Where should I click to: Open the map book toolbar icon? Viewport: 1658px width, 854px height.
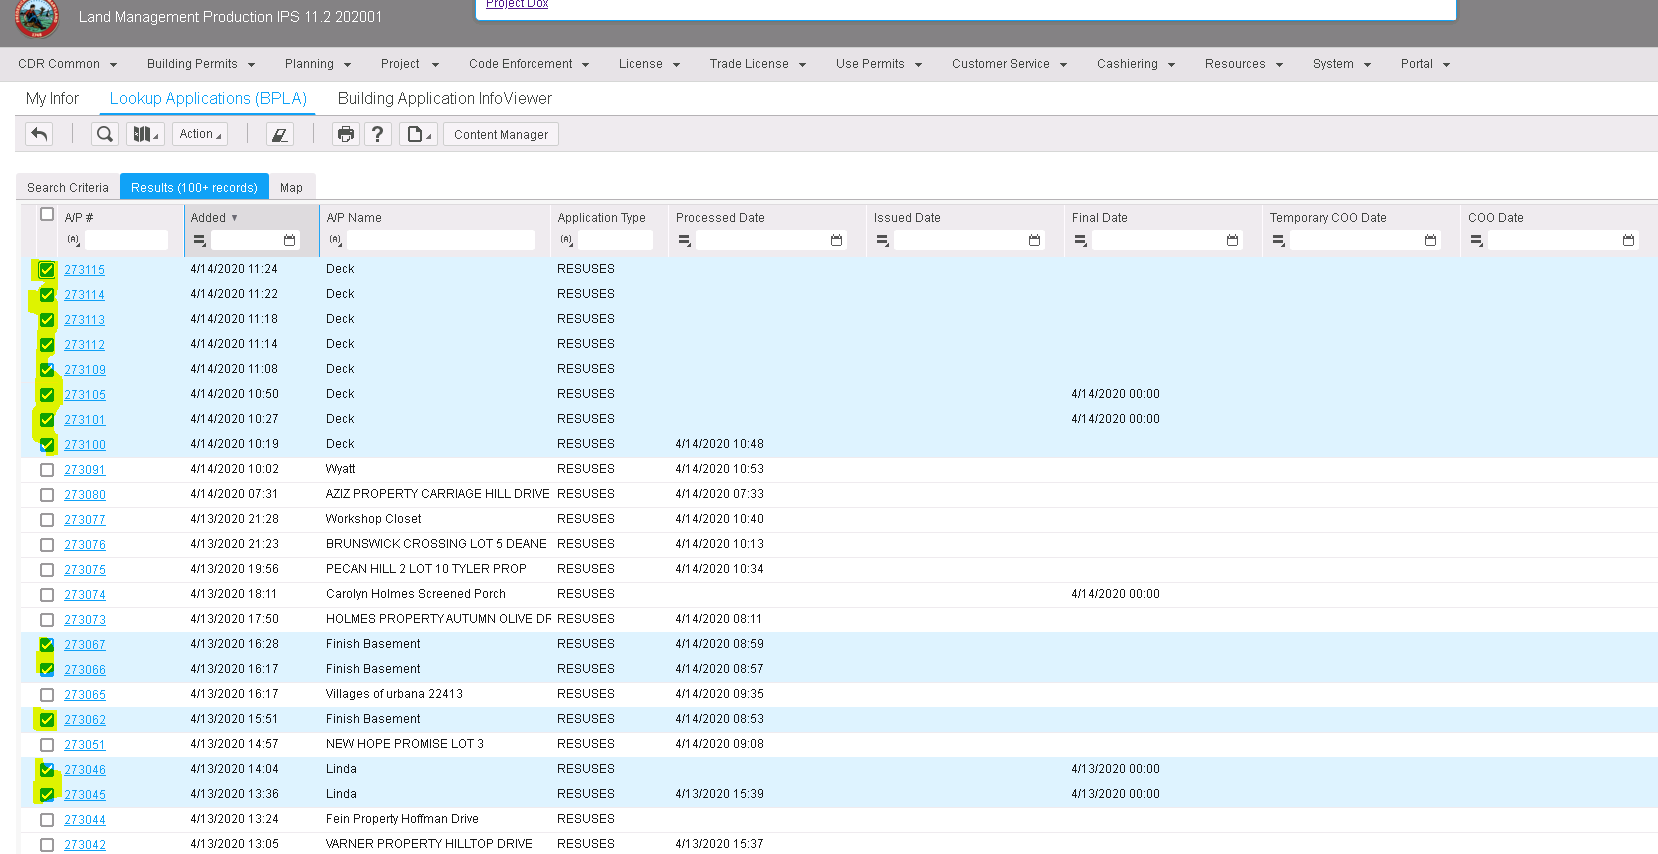[x=146, y=134]
